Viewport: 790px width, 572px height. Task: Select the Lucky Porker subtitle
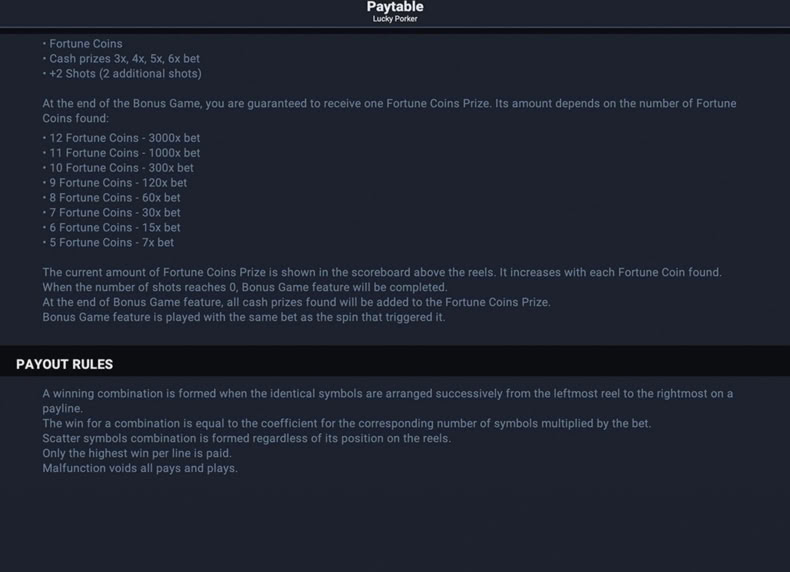coord(395,19)
